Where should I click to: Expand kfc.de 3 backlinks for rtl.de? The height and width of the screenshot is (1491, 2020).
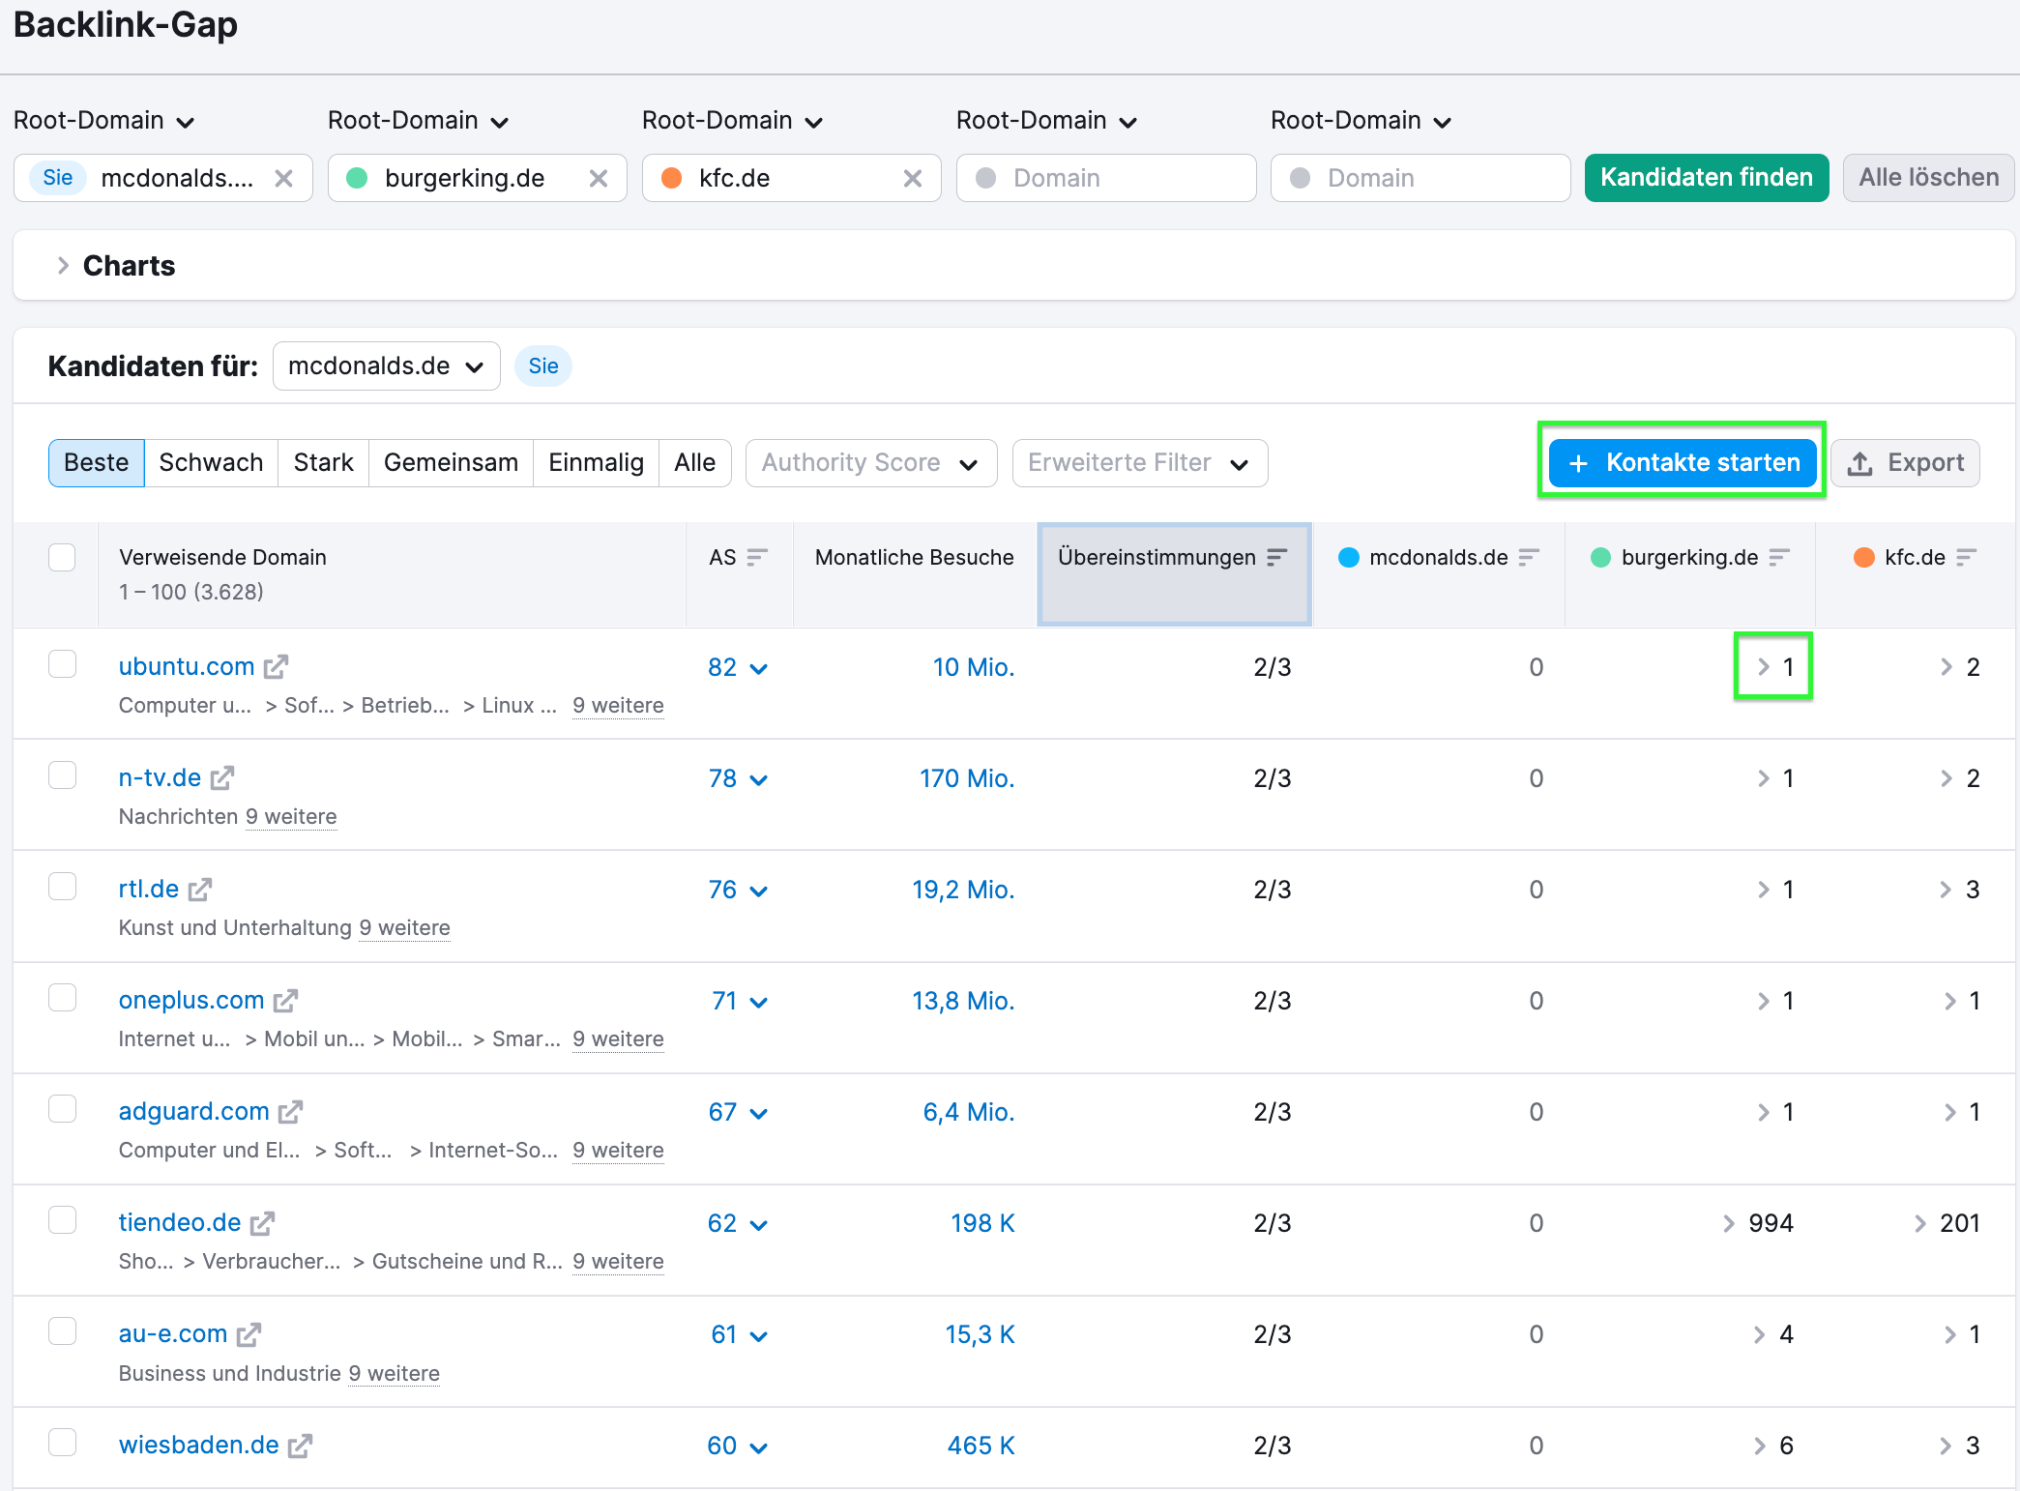point(1959,889)
